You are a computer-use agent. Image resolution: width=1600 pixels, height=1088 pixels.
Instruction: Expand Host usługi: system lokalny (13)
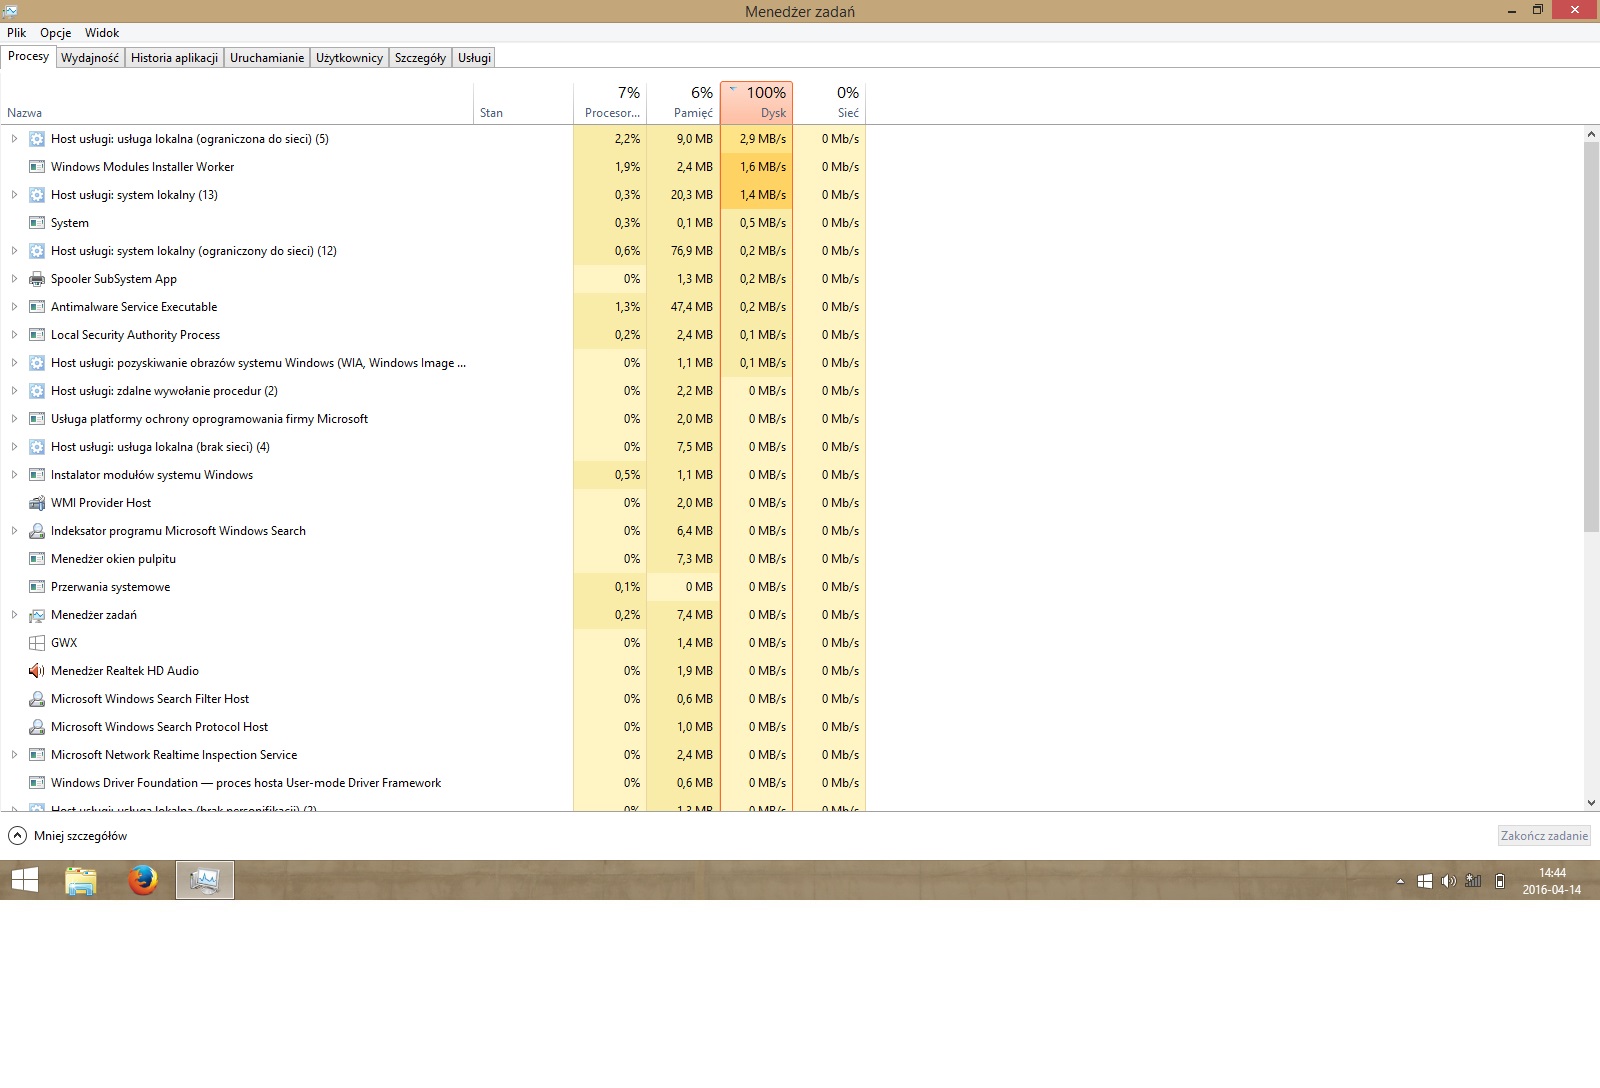tap(14, 195)
